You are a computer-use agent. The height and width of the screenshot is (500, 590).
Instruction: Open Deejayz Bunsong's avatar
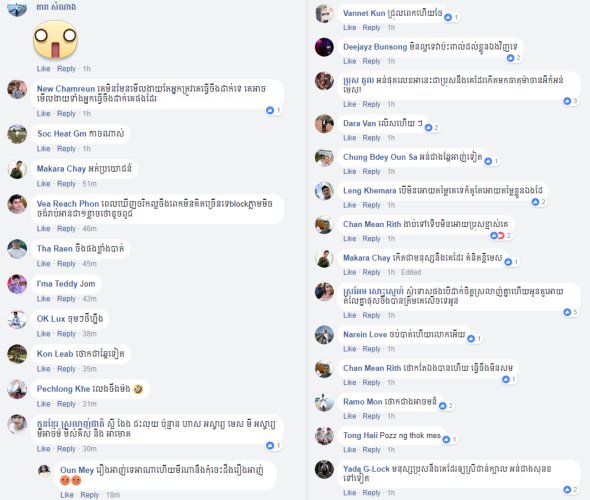tap(324, 47)
